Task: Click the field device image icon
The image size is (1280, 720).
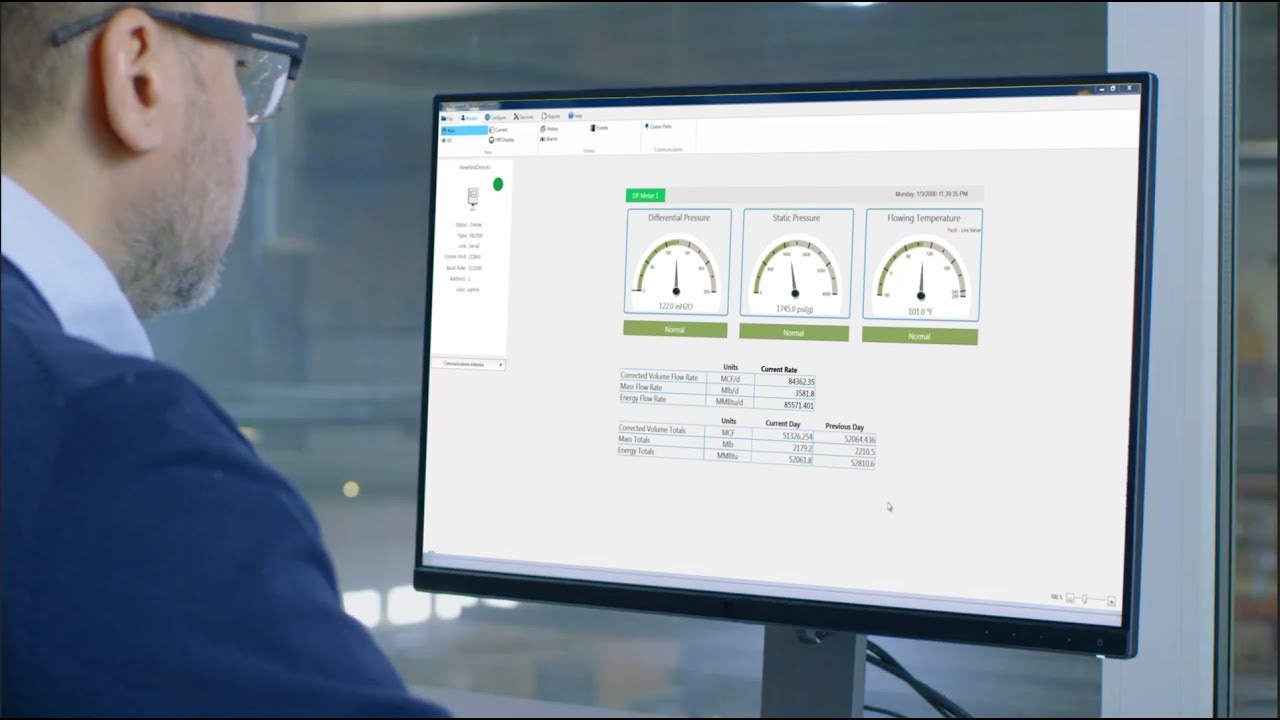Action: (x=473, y=197)
